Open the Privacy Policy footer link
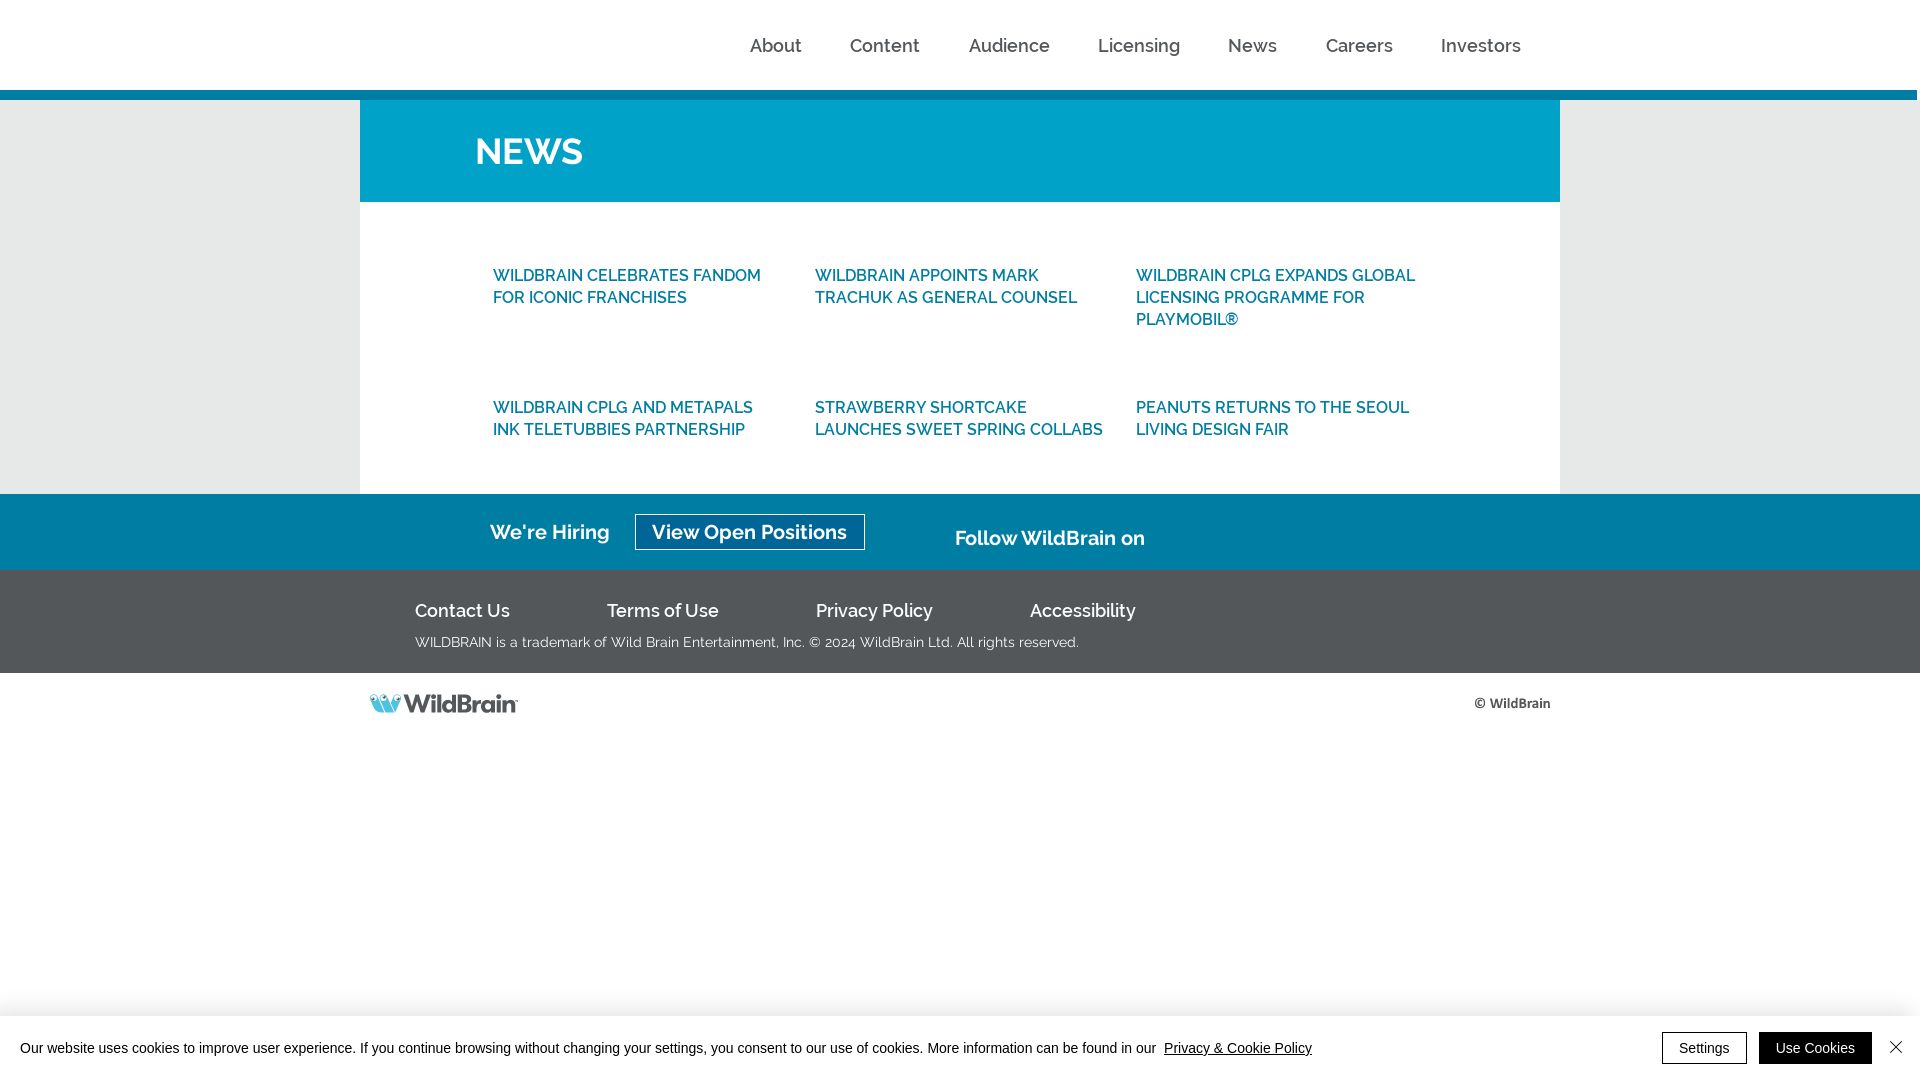Screen dimensions: 1920x1080 pos(874,610)
